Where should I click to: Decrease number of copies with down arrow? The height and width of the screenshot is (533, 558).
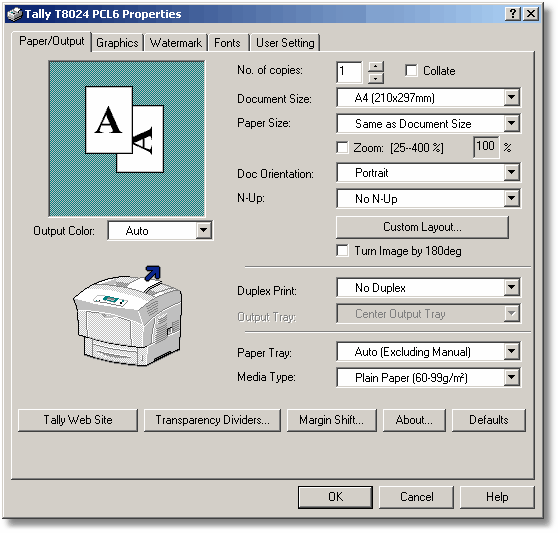(376, 78)
